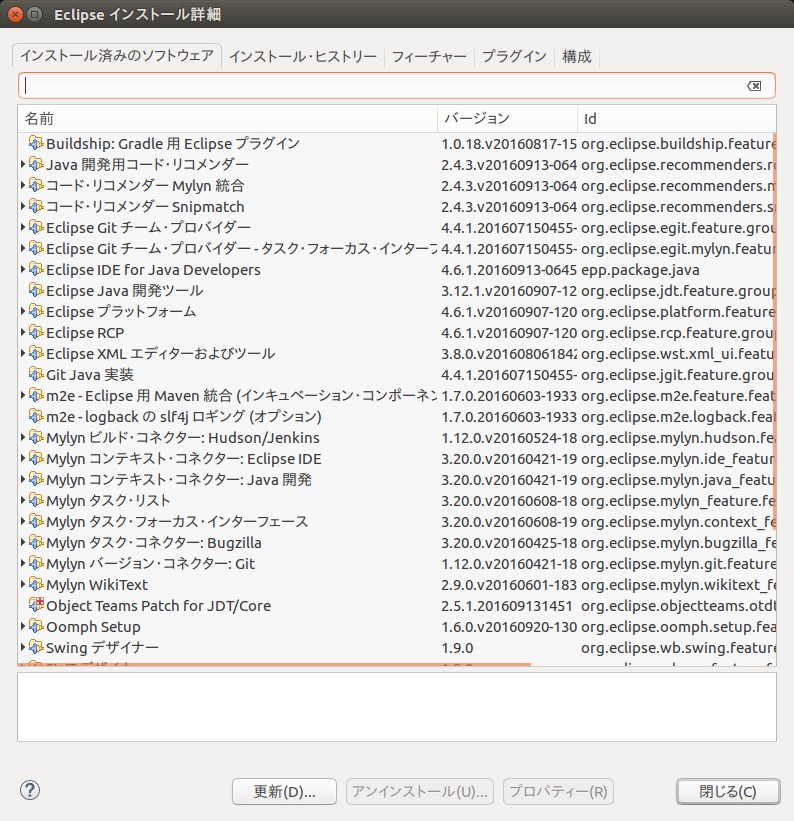Open the プラグイン tab

(x=514, y=57)
